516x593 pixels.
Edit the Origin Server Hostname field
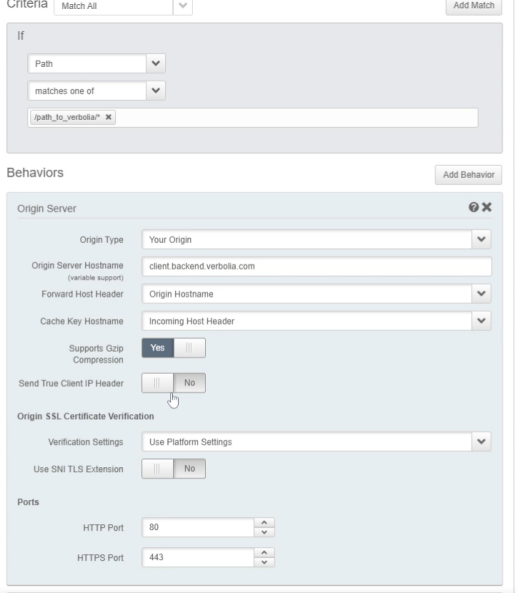tap(317, 266)
